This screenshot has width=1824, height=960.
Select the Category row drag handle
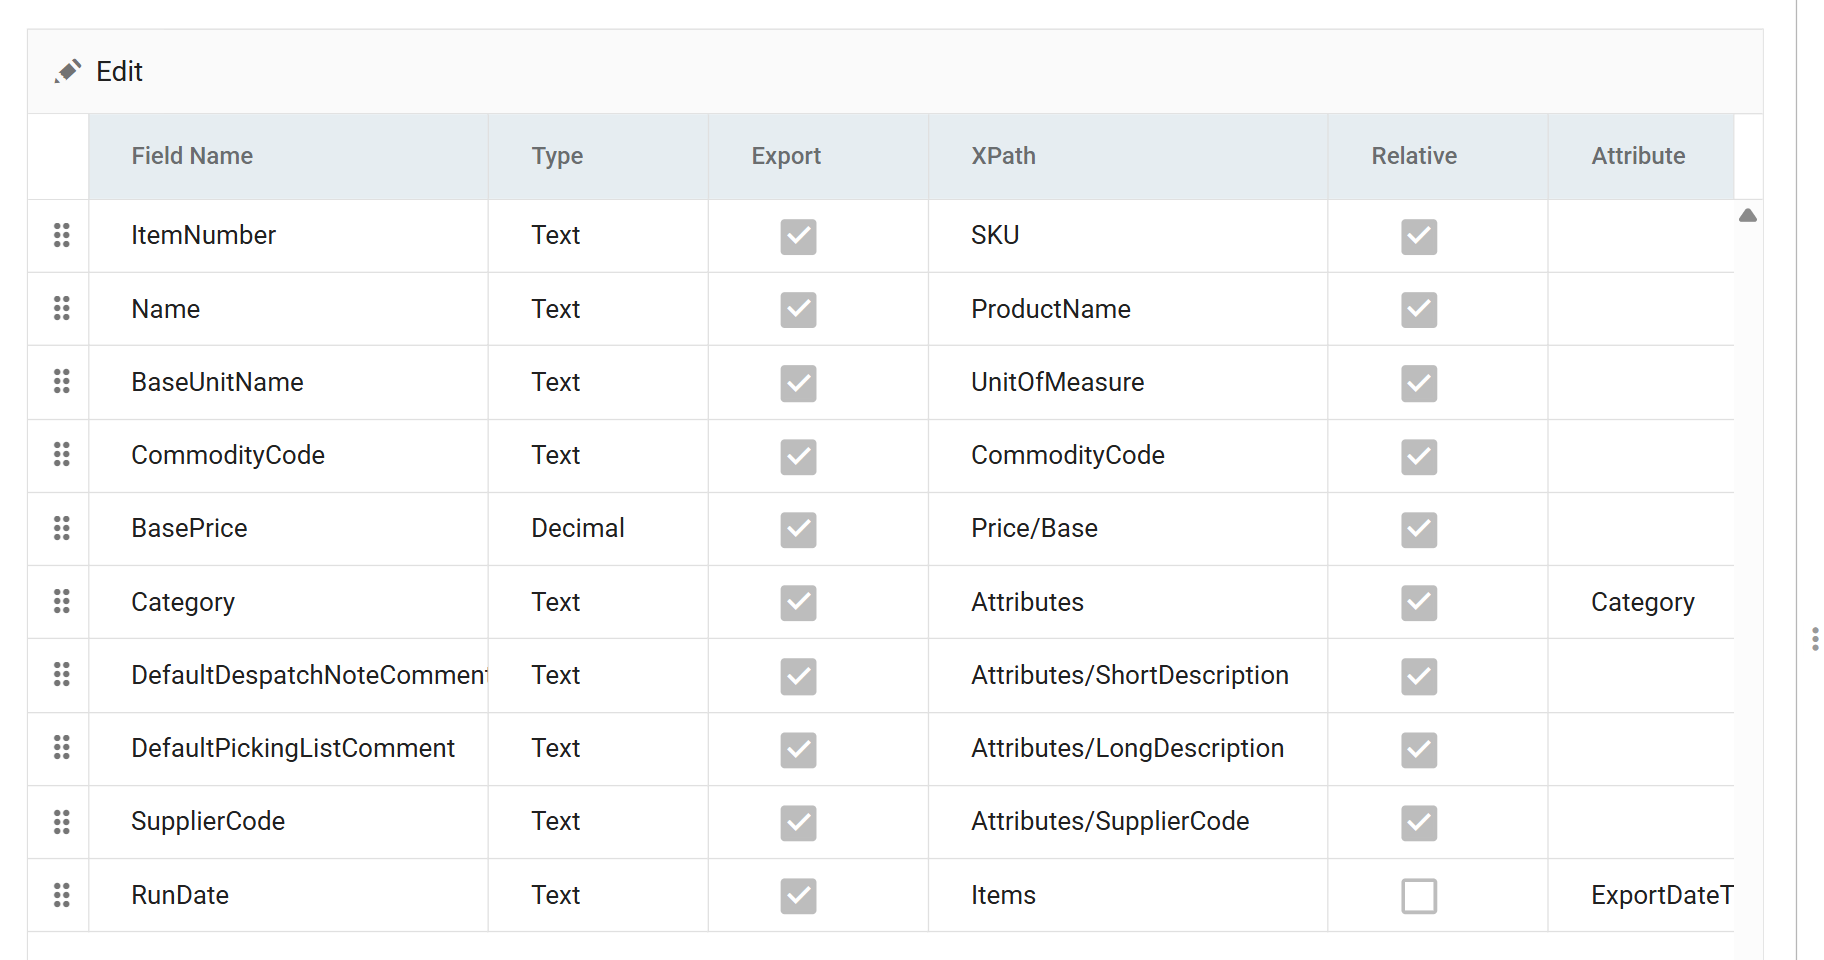coord(61,601)
